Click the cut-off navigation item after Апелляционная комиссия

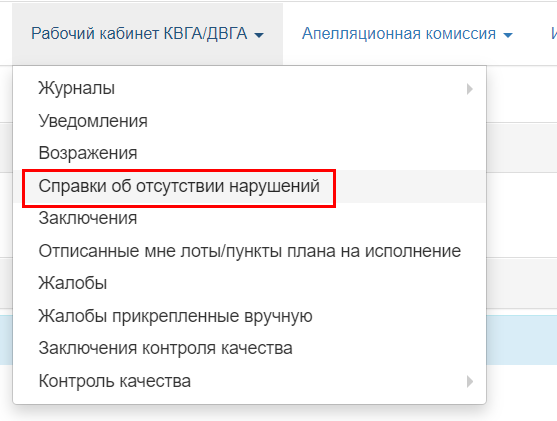pyautogui.click(x=553, y=34)
